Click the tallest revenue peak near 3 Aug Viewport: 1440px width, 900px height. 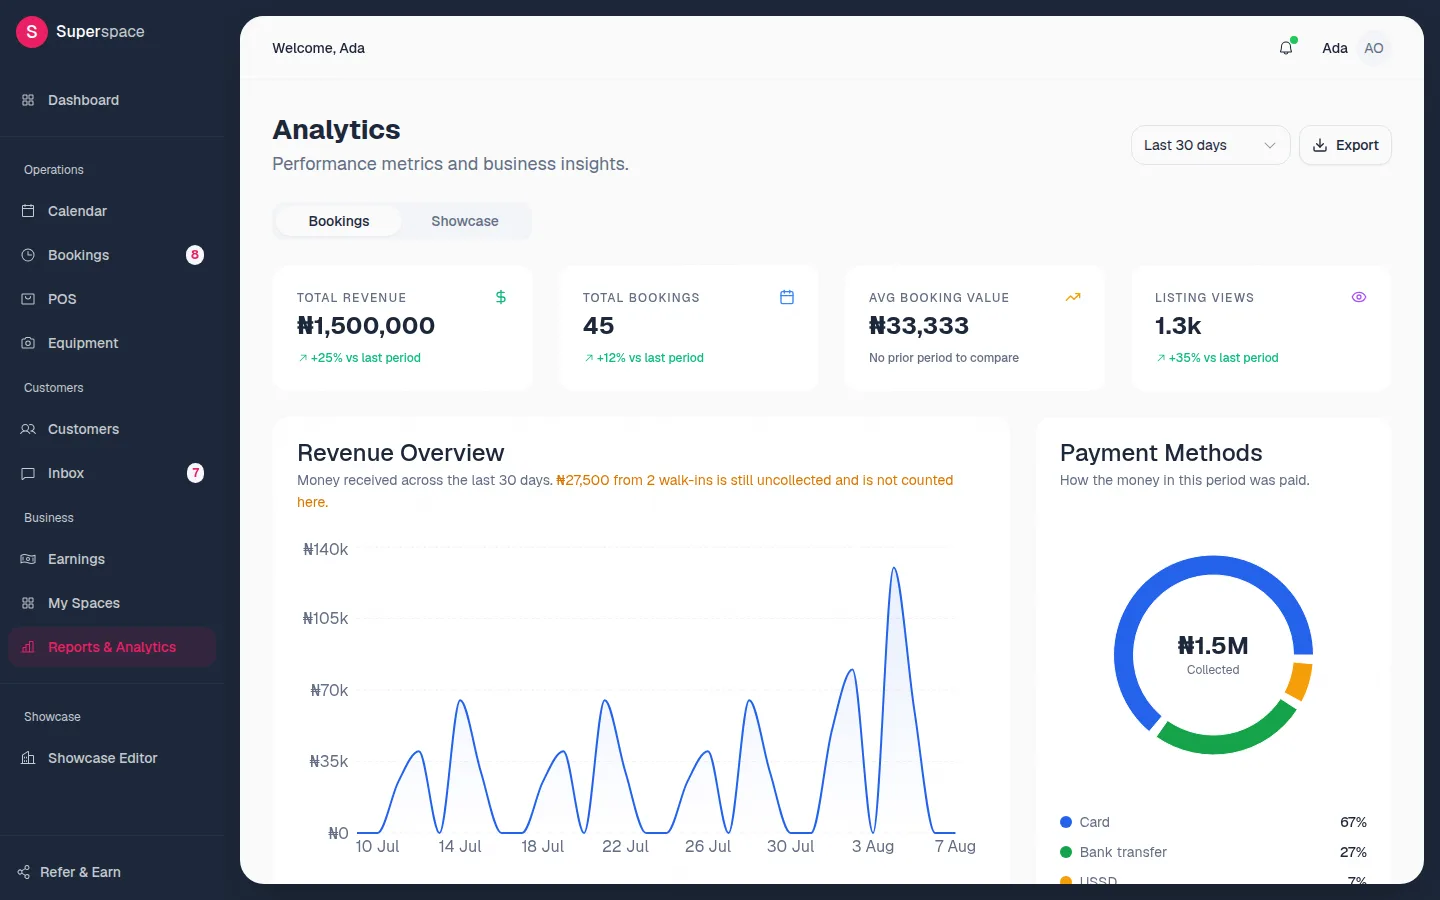894,569
